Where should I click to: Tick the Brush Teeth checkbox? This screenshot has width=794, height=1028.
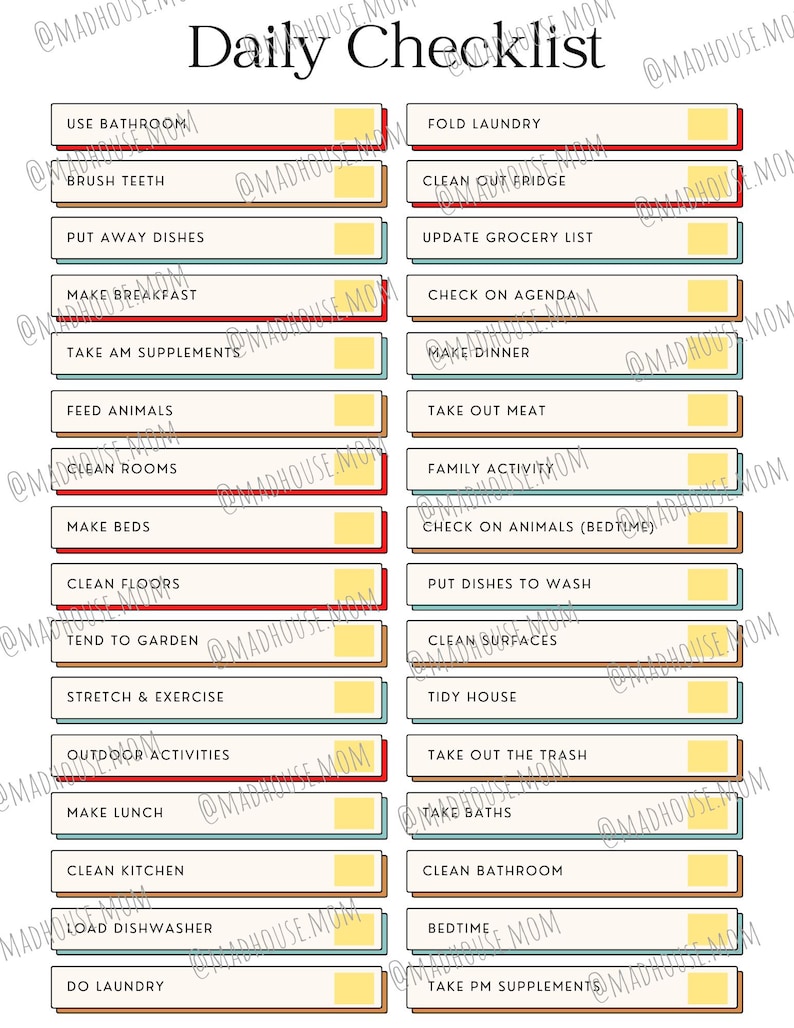(x=354, y=182)
